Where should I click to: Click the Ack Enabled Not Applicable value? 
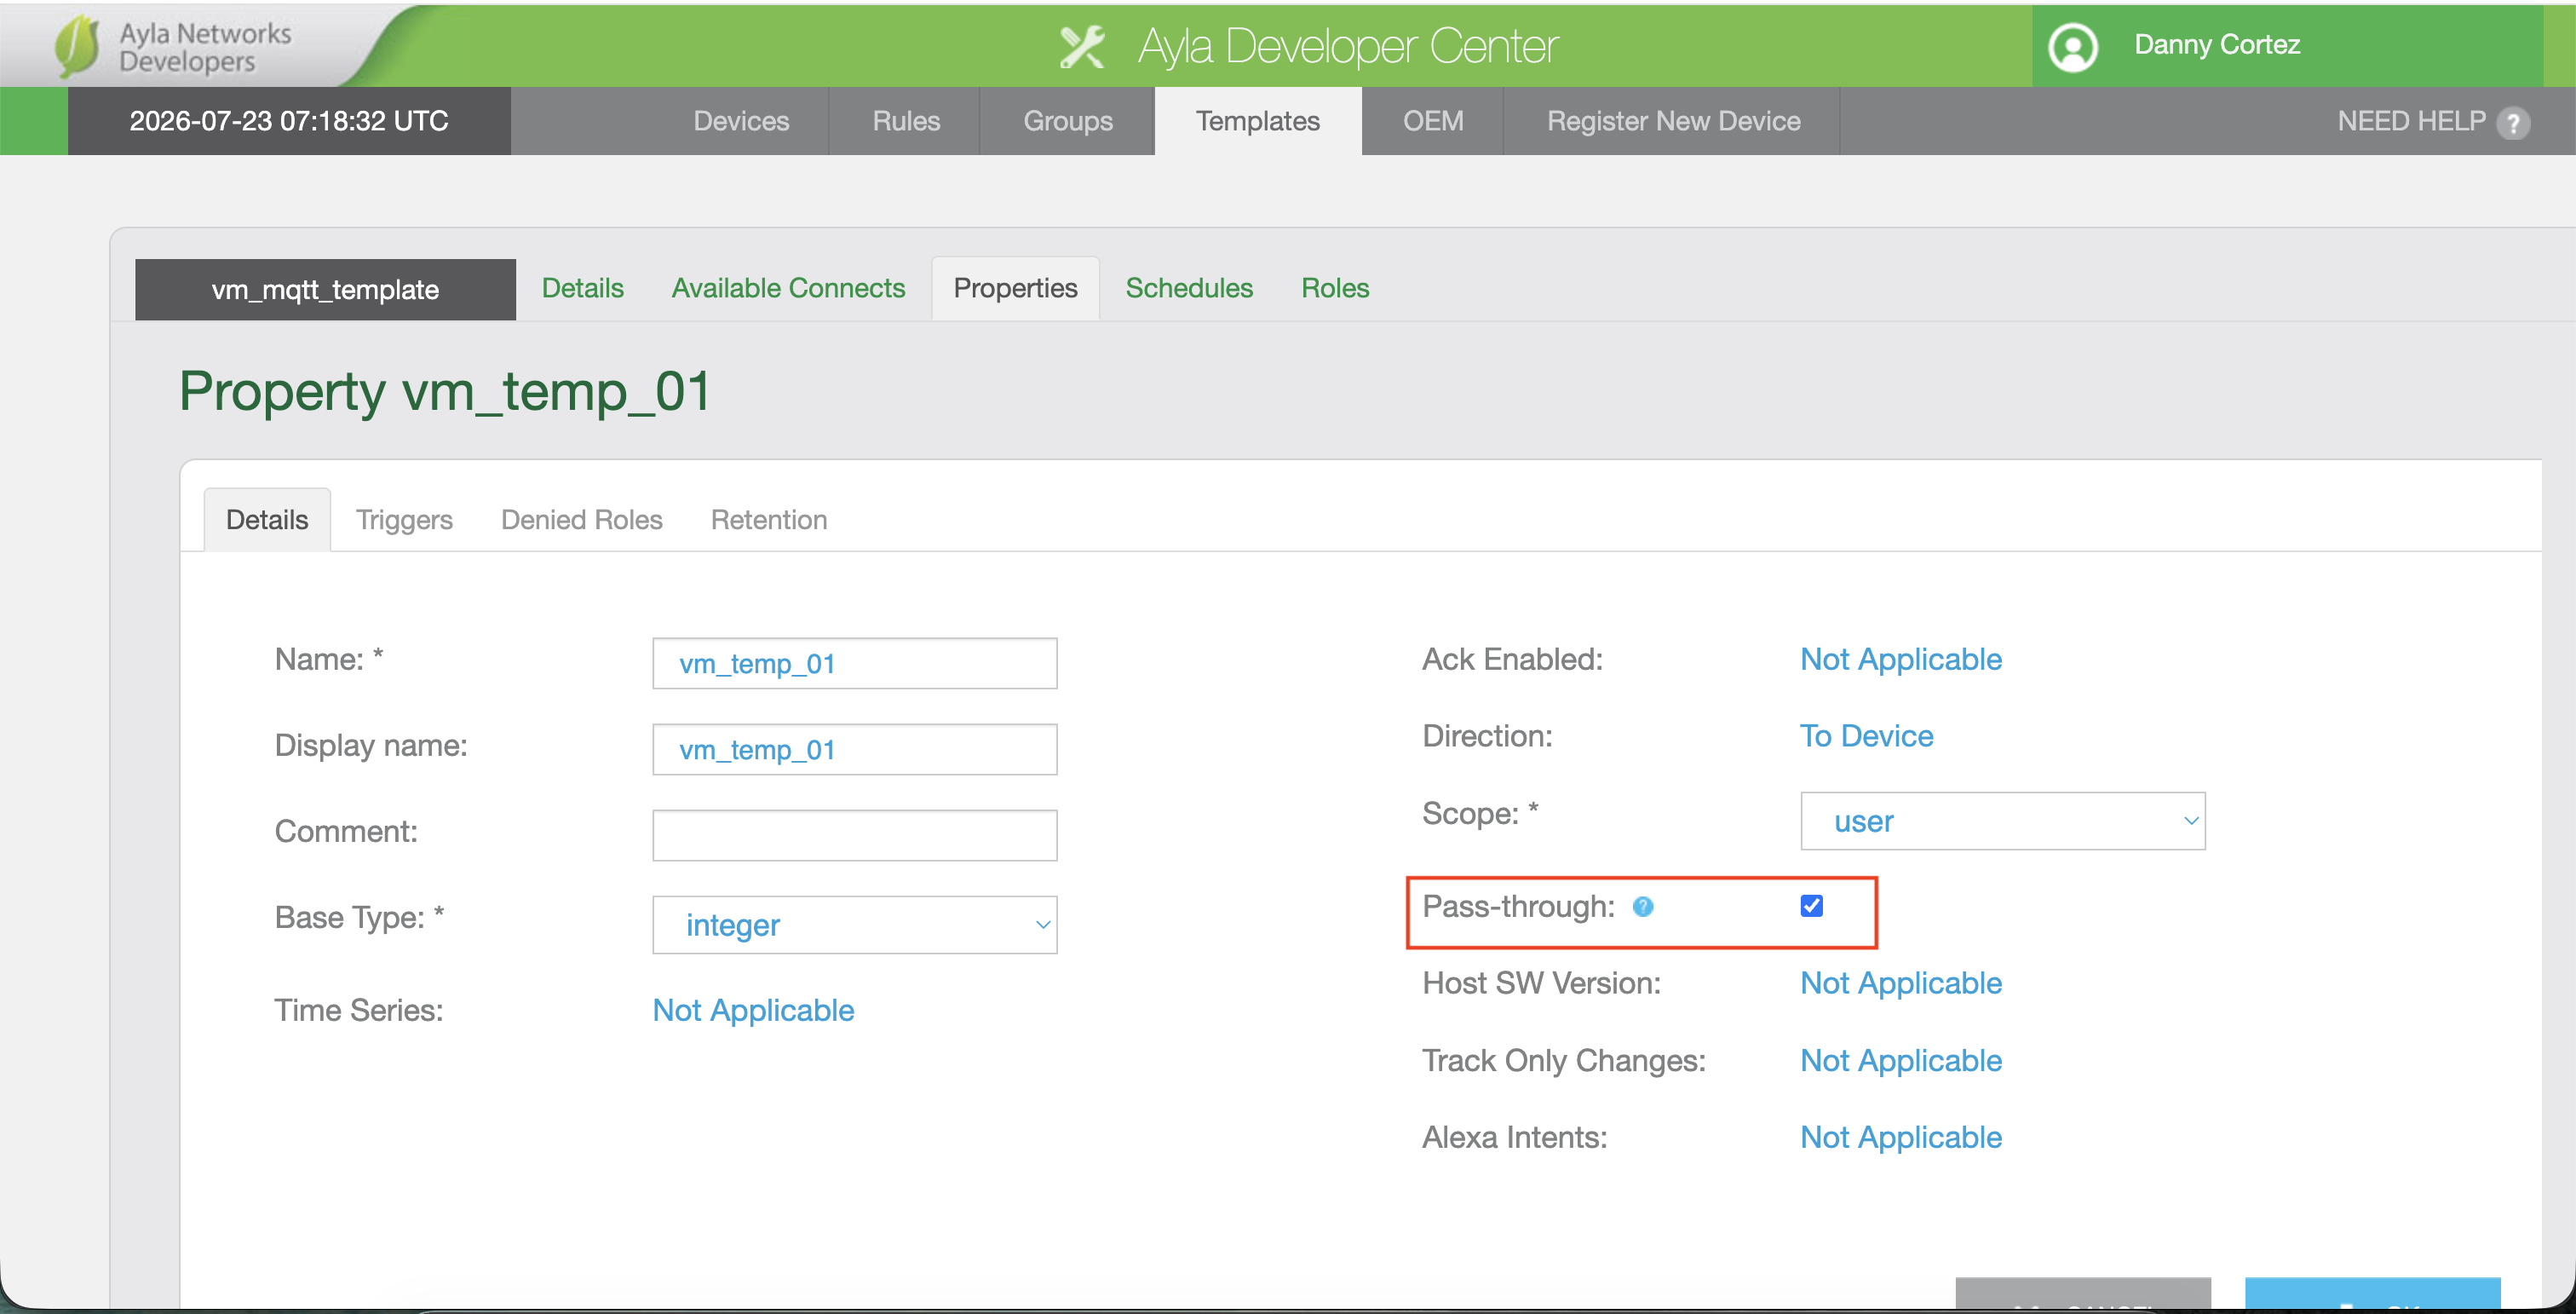click(x=1901, y=660)
